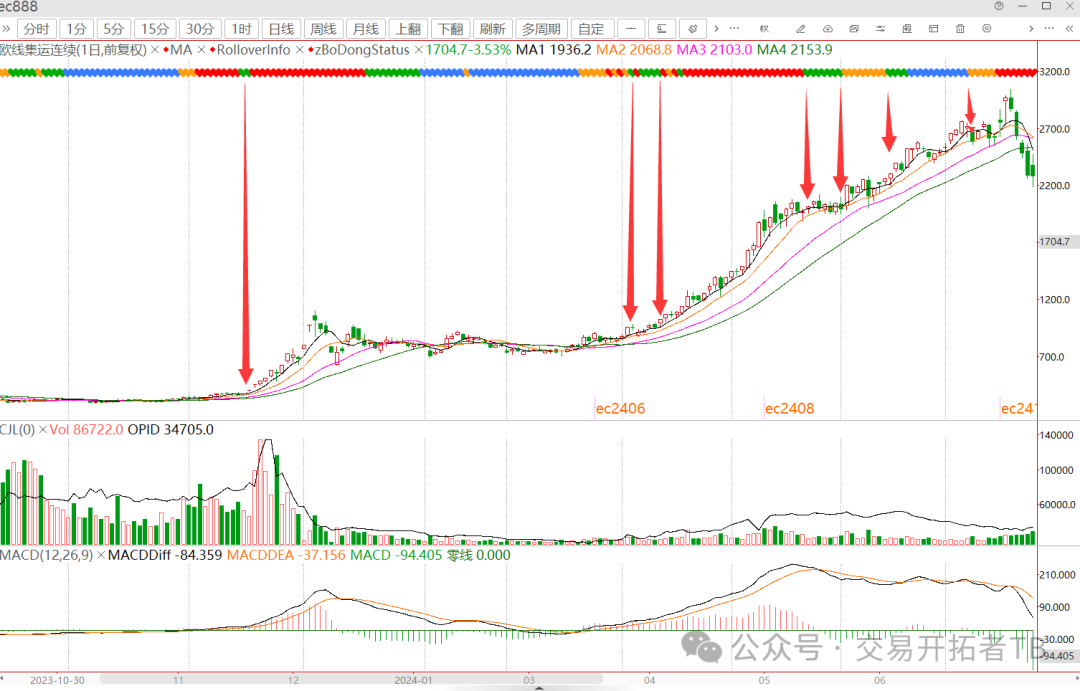Click the 刷新 refresh button

coord(492,29)
